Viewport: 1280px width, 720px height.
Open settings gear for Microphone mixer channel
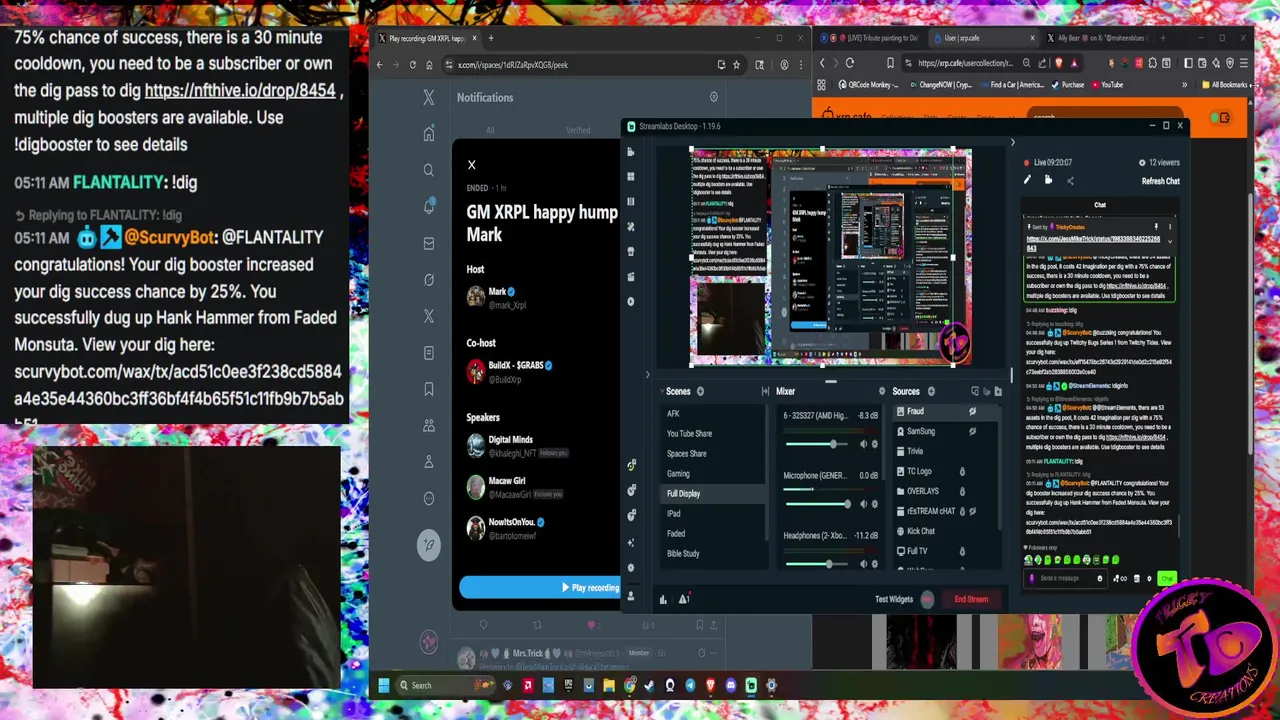[x=875, y=503]
